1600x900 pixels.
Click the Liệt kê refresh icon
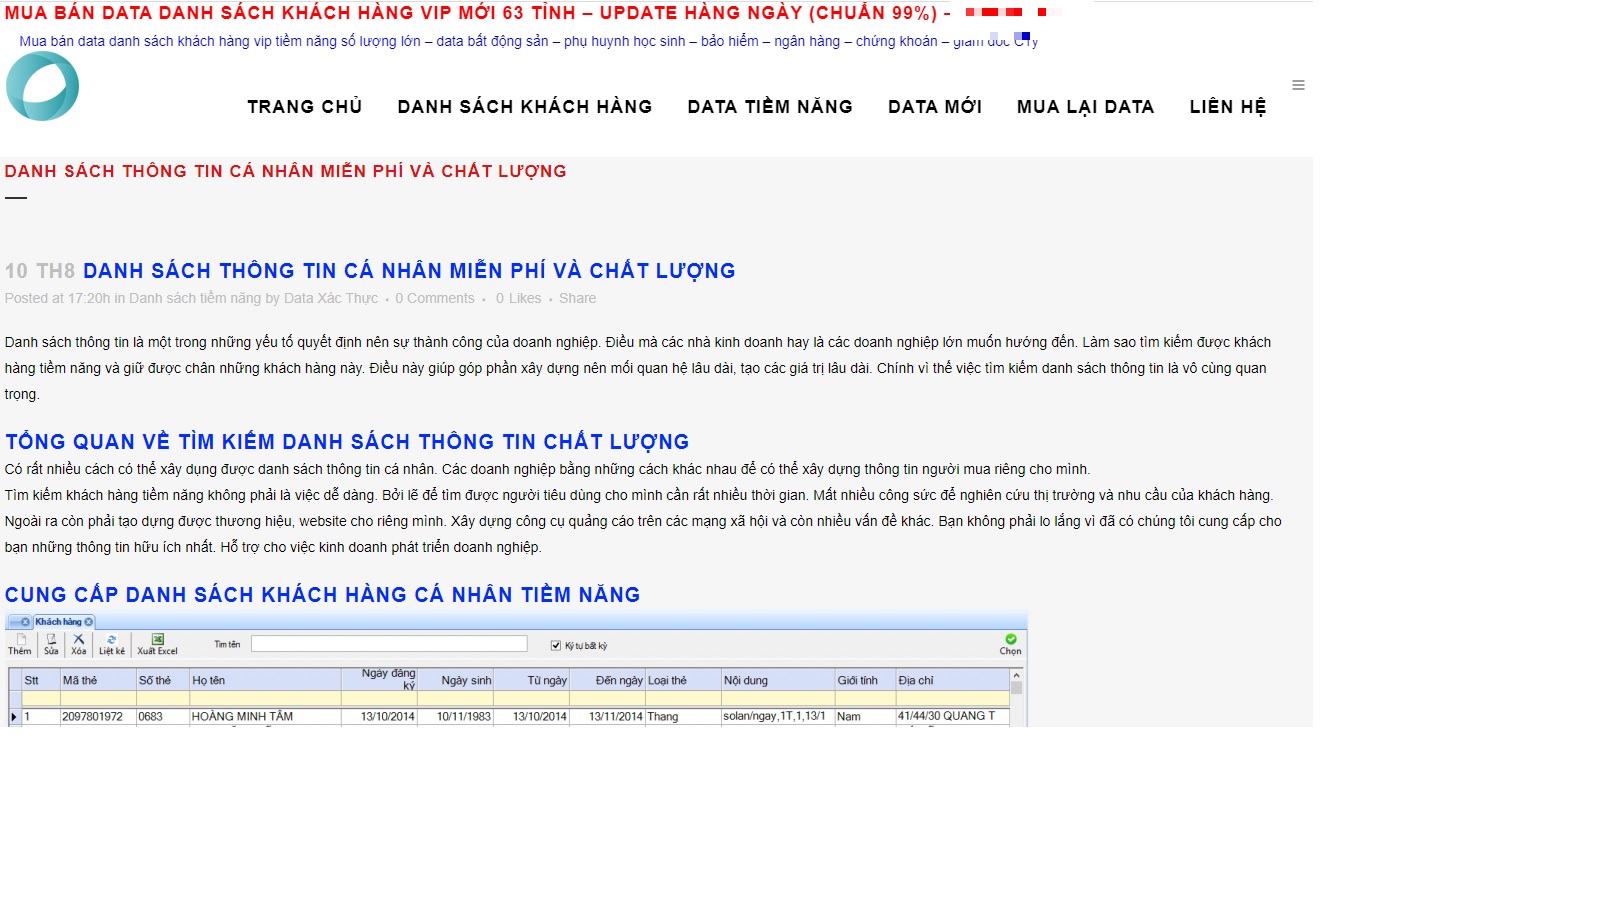pos(112,644)
